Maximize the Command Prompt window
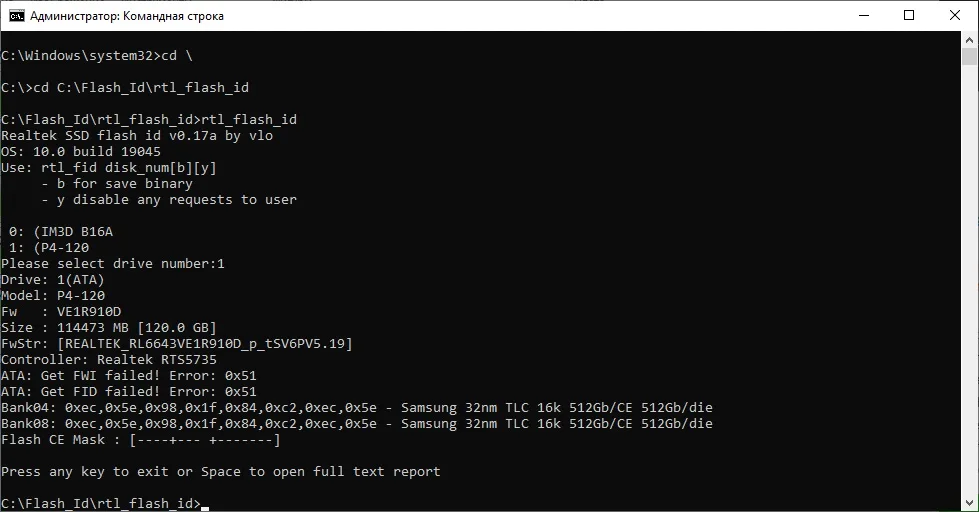The image size is (979, 512). 909,16
